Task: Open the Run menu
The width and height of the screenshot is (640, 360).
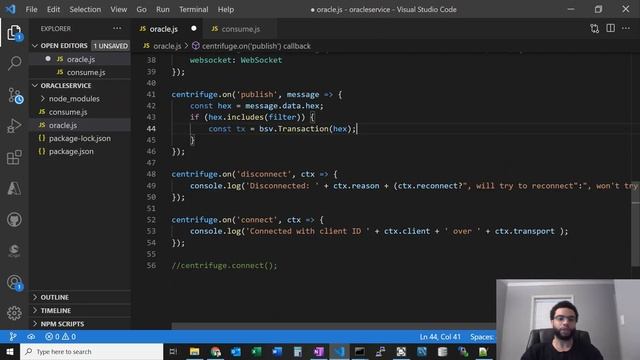Action: pos(162,9)
